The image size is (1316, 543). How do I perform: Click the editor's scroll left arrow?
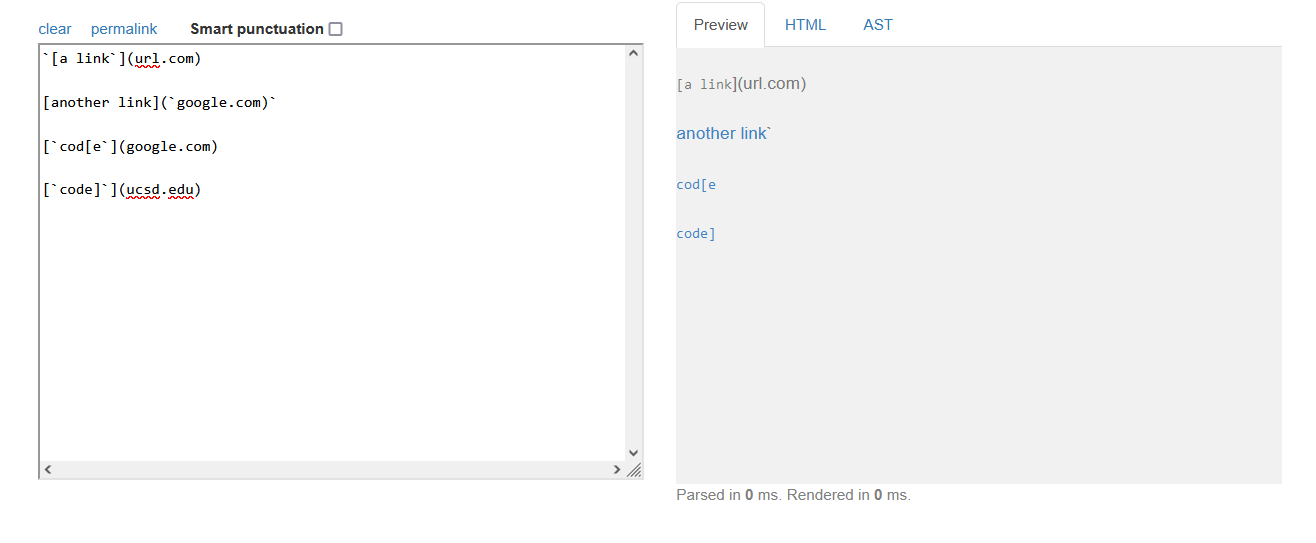(x=47, y=469)
